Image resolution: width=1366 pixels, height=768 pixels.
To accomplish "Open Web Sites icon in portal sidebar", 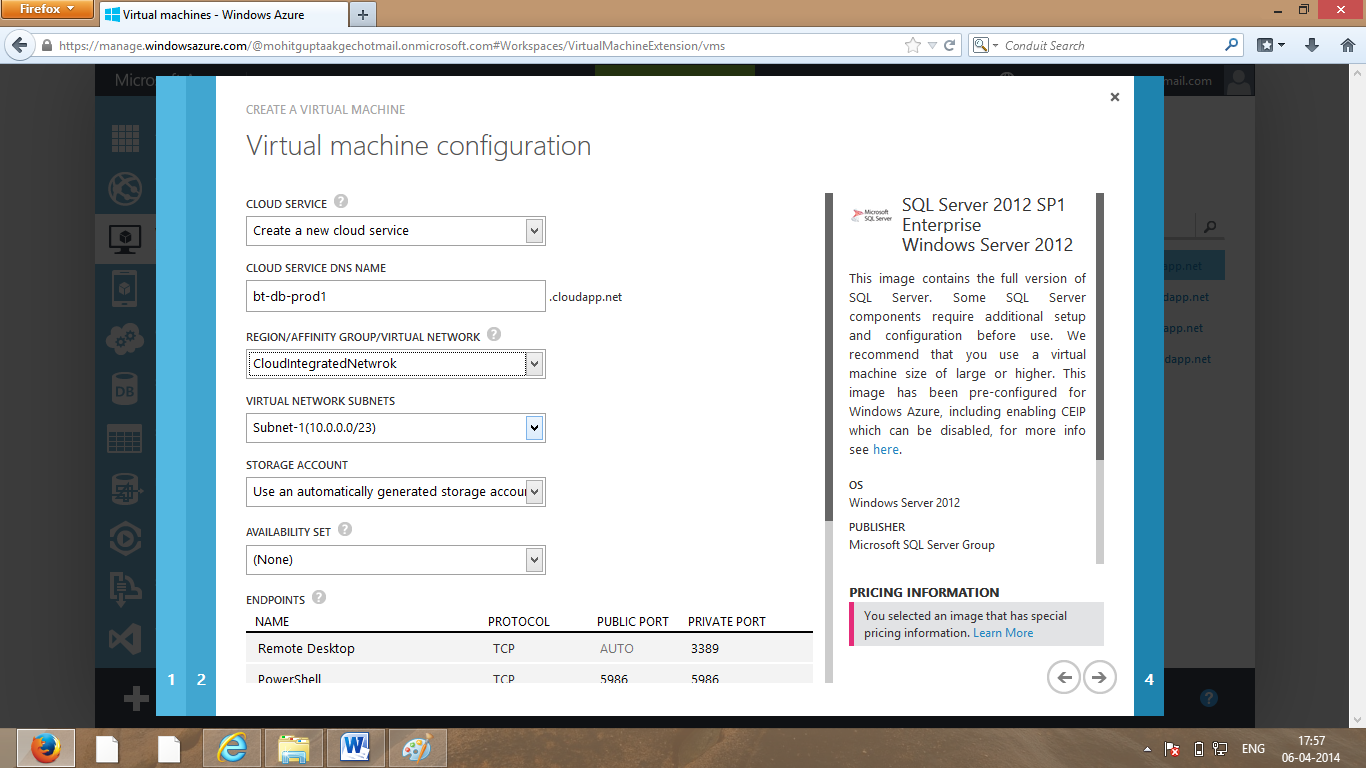I will tap(125, 188).
